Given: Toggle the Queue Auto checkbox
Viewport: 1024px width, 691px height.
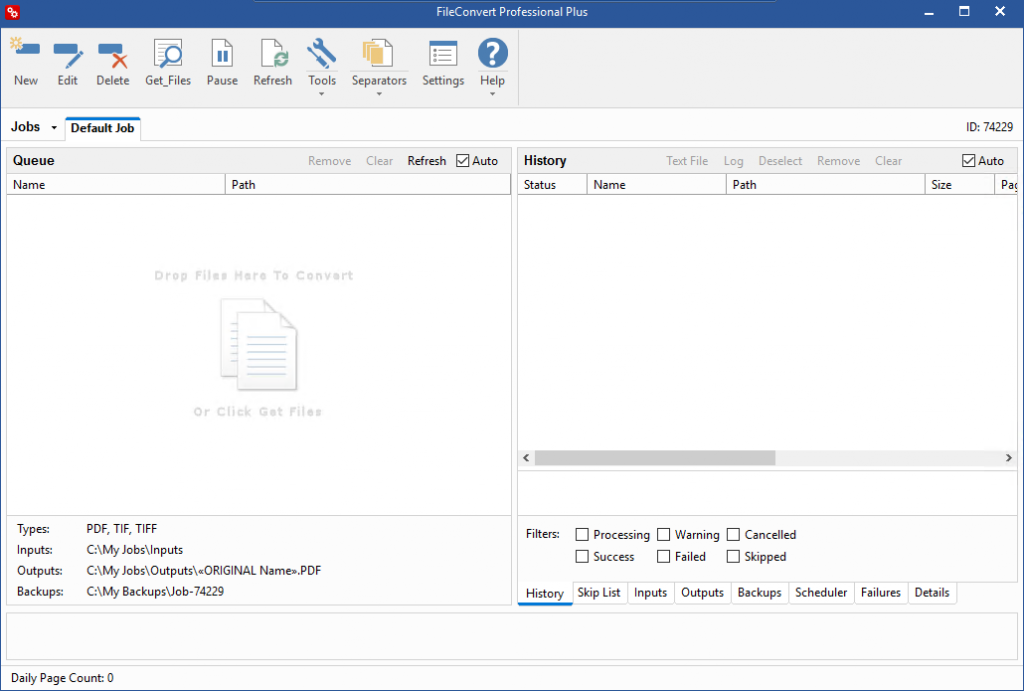Looking at the screenshot, I should click(x=462, y=161).
